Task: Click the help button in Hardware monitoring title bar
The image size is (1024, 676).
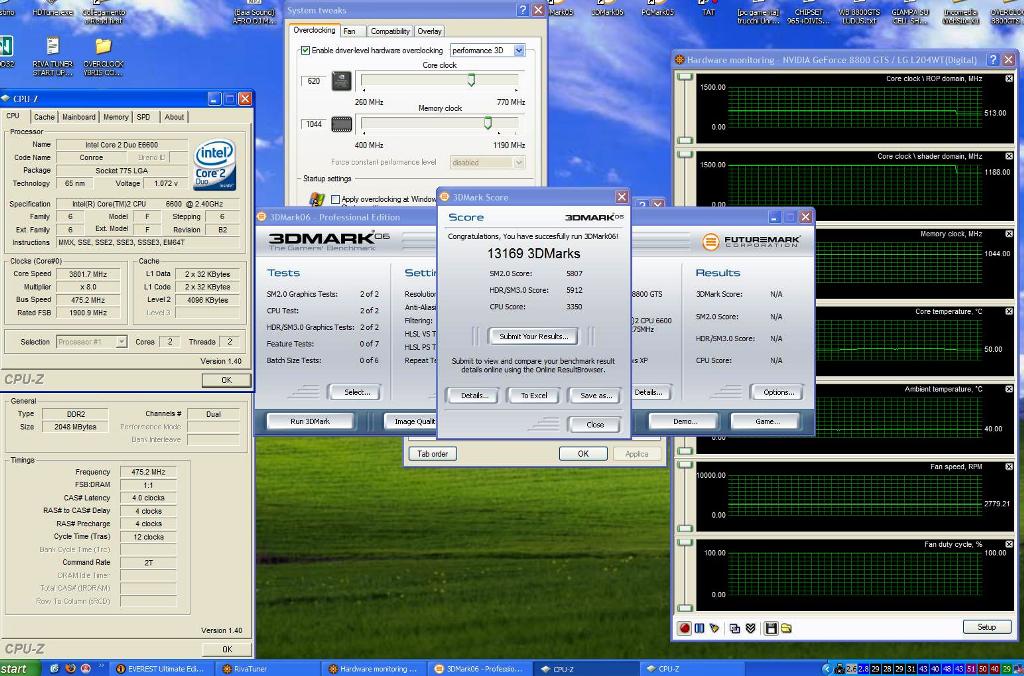Action: [x=993, y=59]
